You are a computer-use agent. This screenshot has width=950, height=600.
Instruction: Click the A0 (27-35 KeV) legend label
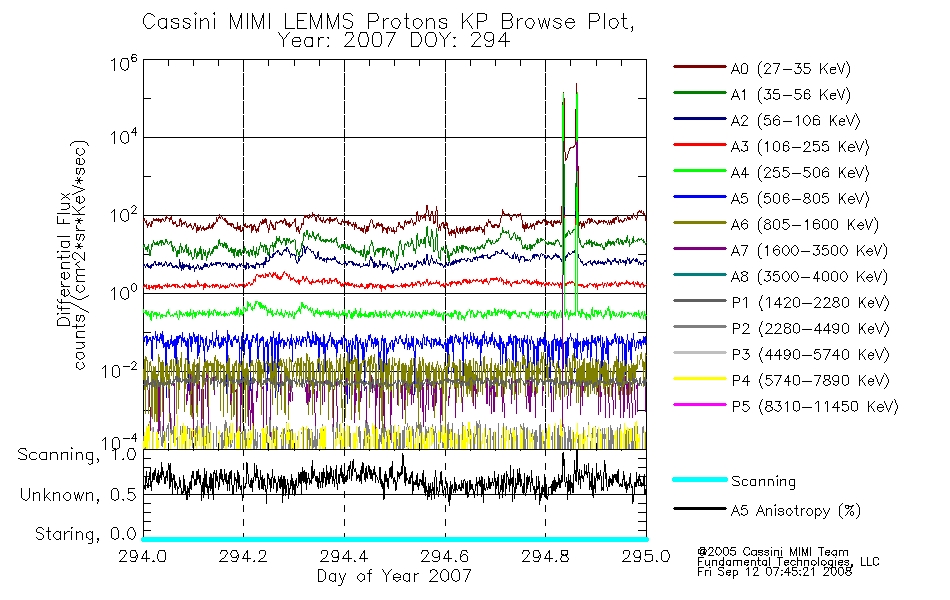[791, 69]
